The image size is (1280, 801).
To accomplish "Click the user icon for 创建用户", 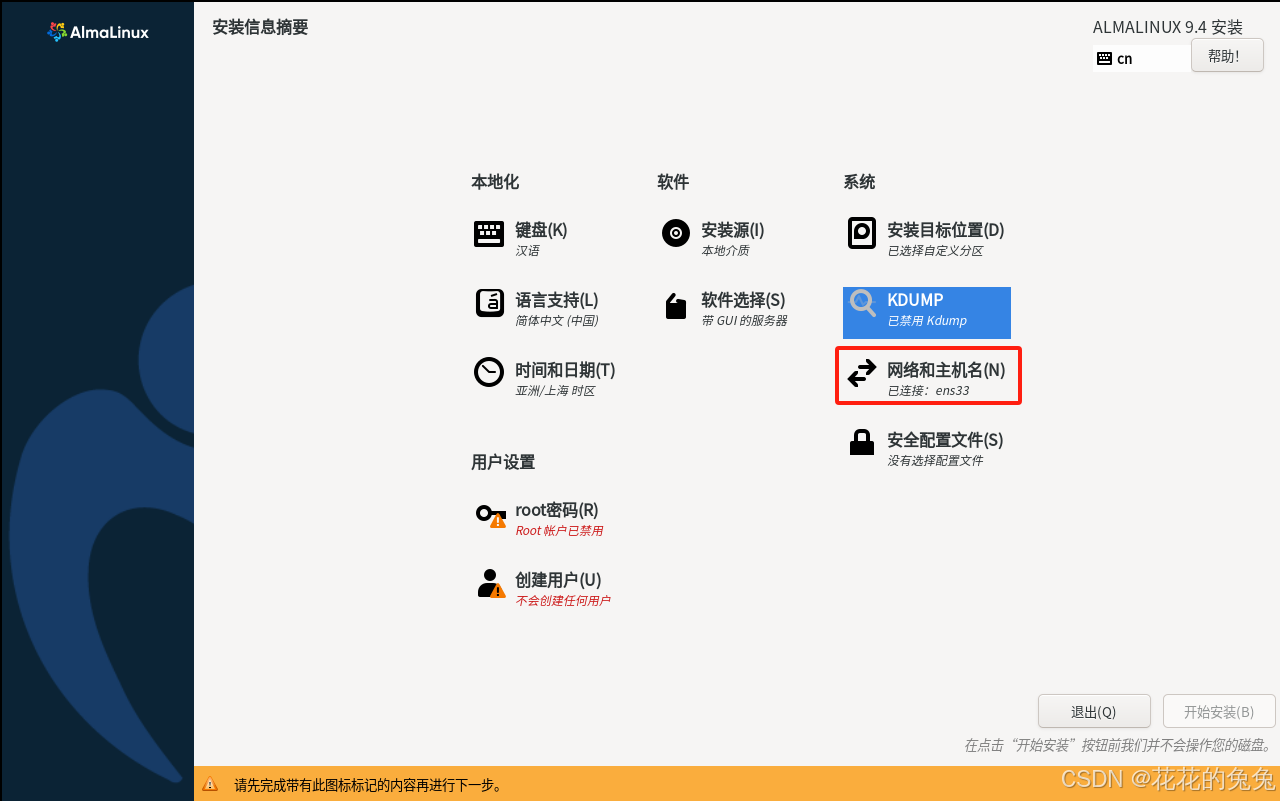I will (x=490, y=583).
